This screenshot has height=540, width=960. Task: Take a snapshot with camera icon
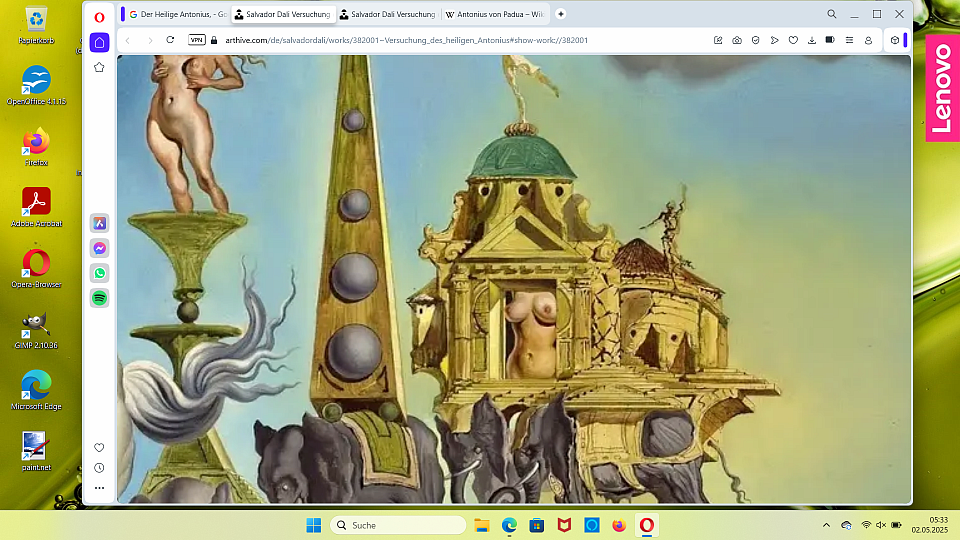[x=737, y=40]
